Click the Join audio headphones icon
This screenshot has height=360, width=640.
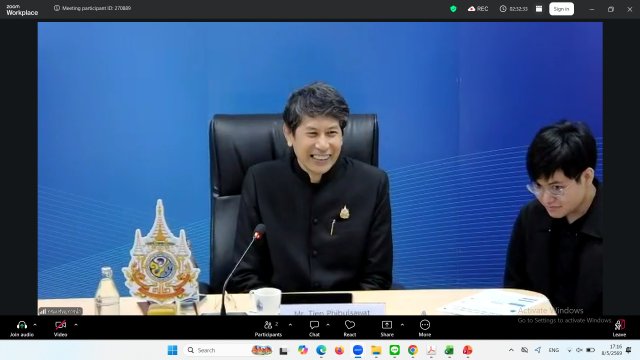pos(22,325)
